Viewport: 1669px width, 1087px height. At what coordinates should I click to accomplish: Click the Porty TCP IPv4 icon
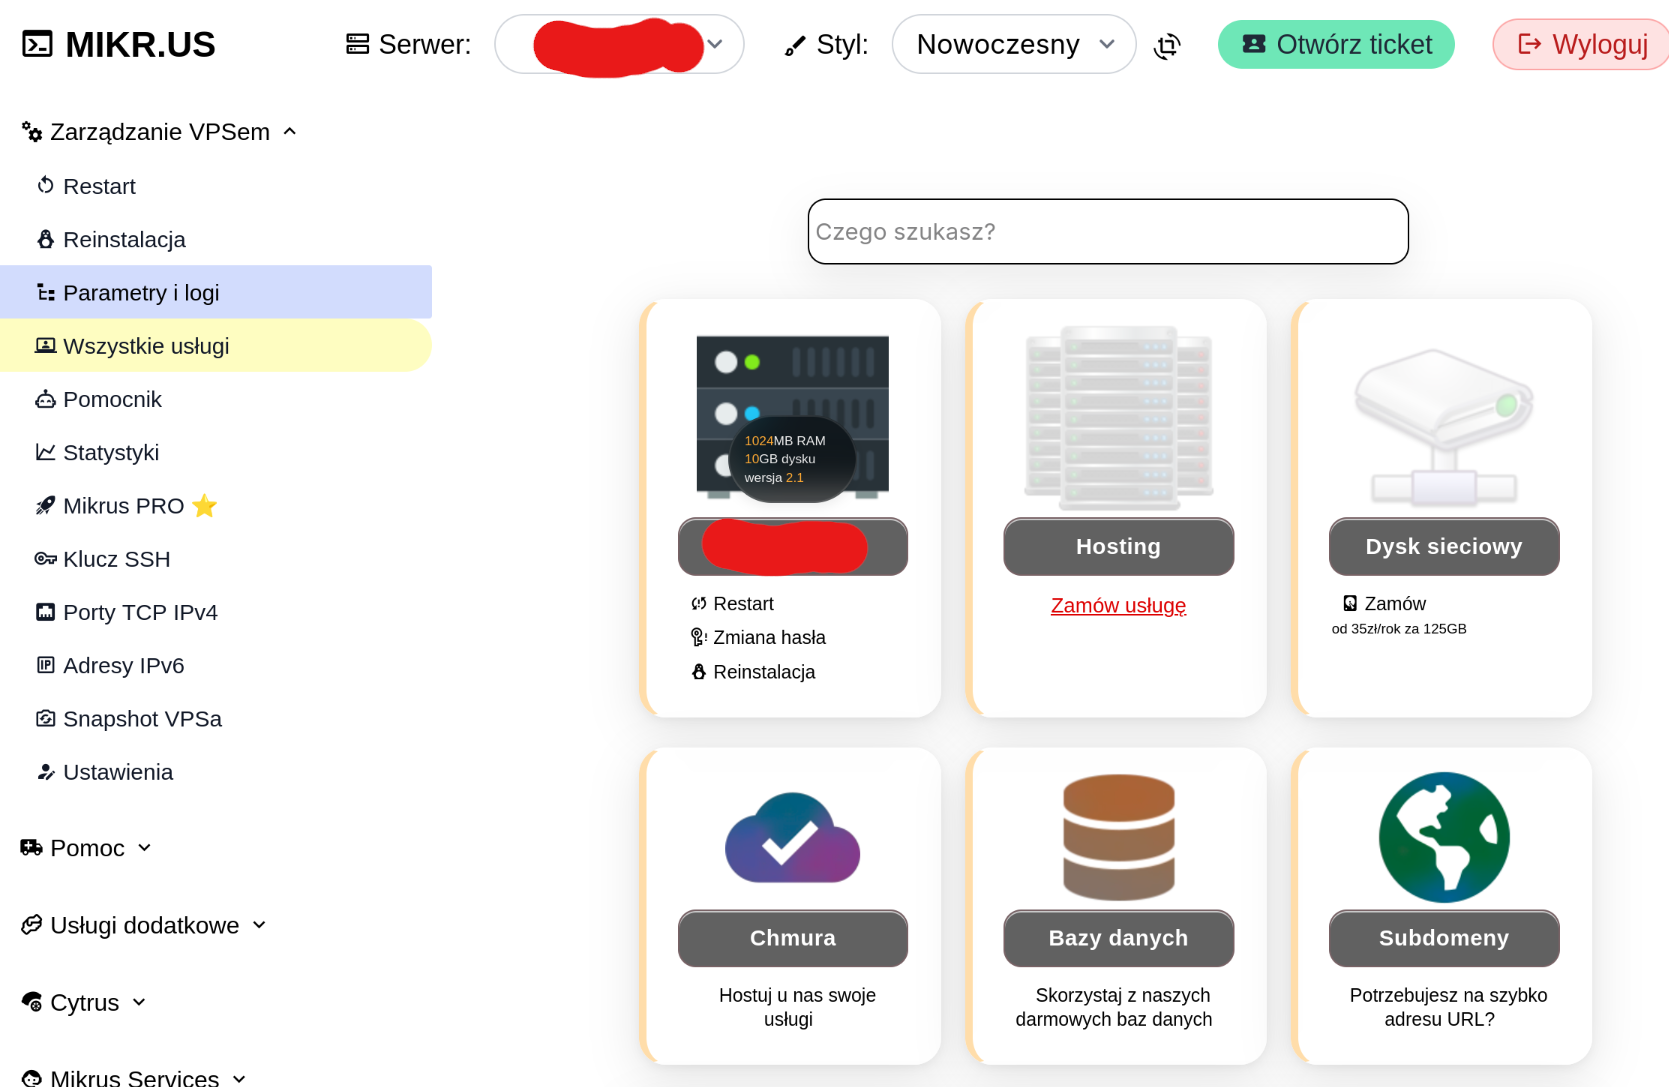[45, 612]
